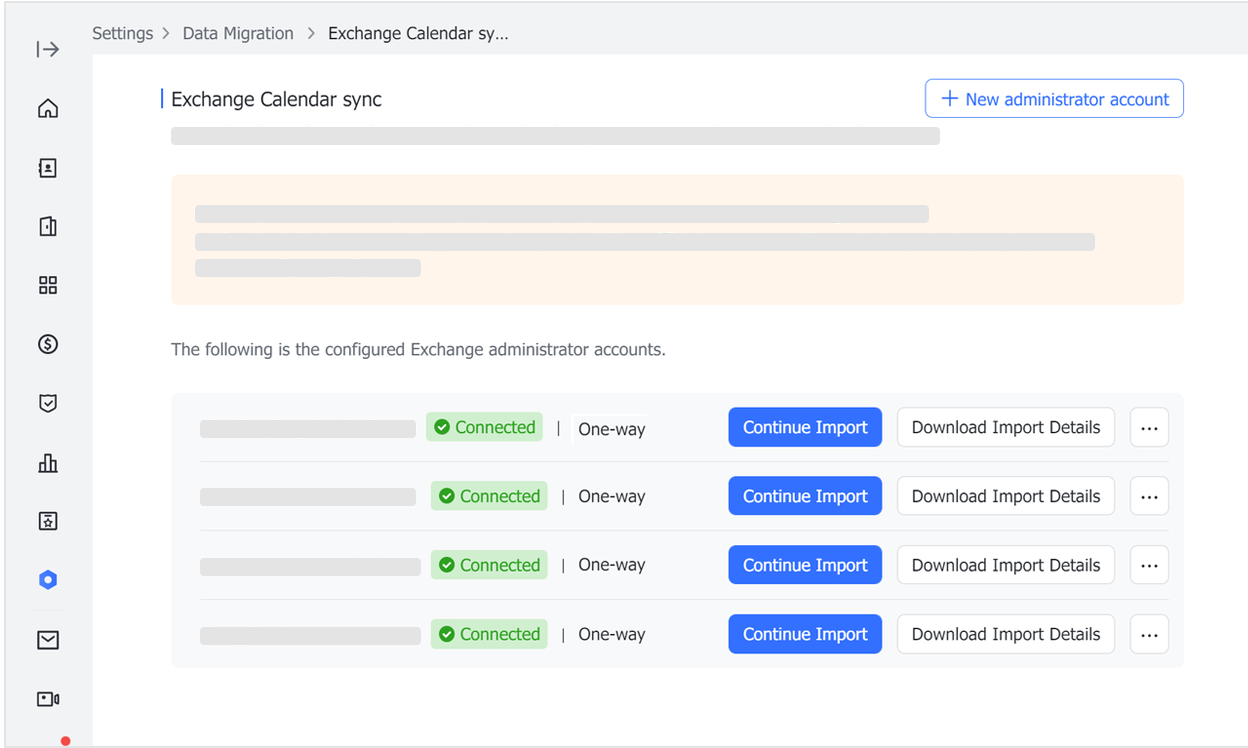This screenshot has width=1248, height=748.
Task: Open more options menu for third account
Action: pos(1149,565)
